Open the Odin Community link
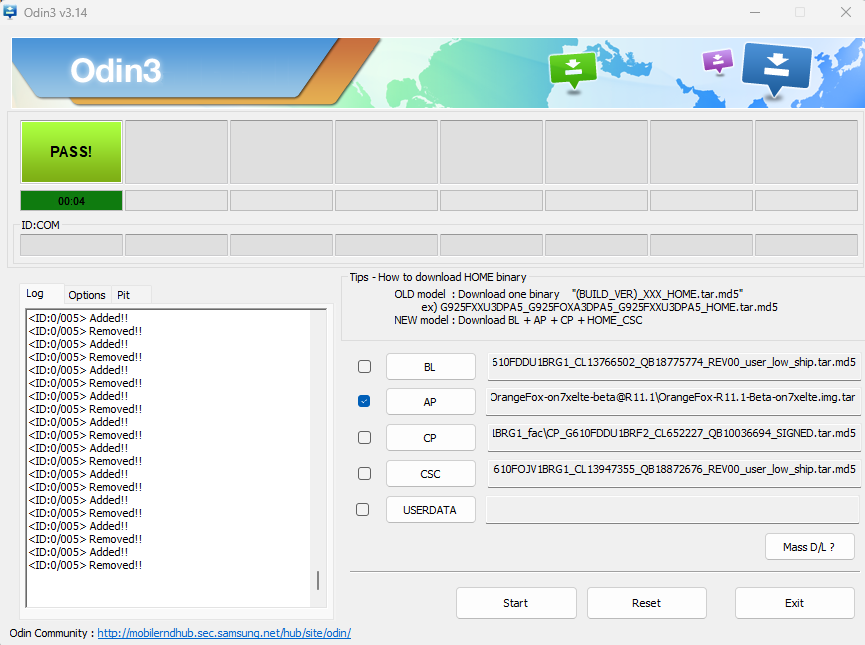The width and height of the screenshot is (865, 645). tap(224, 633)
